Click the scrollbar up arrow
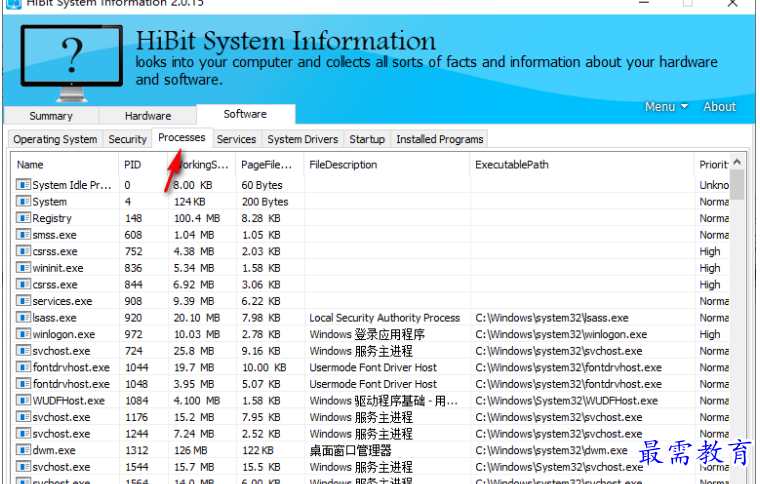Viewport: 760px width, 484px height. tap(737, 162)
